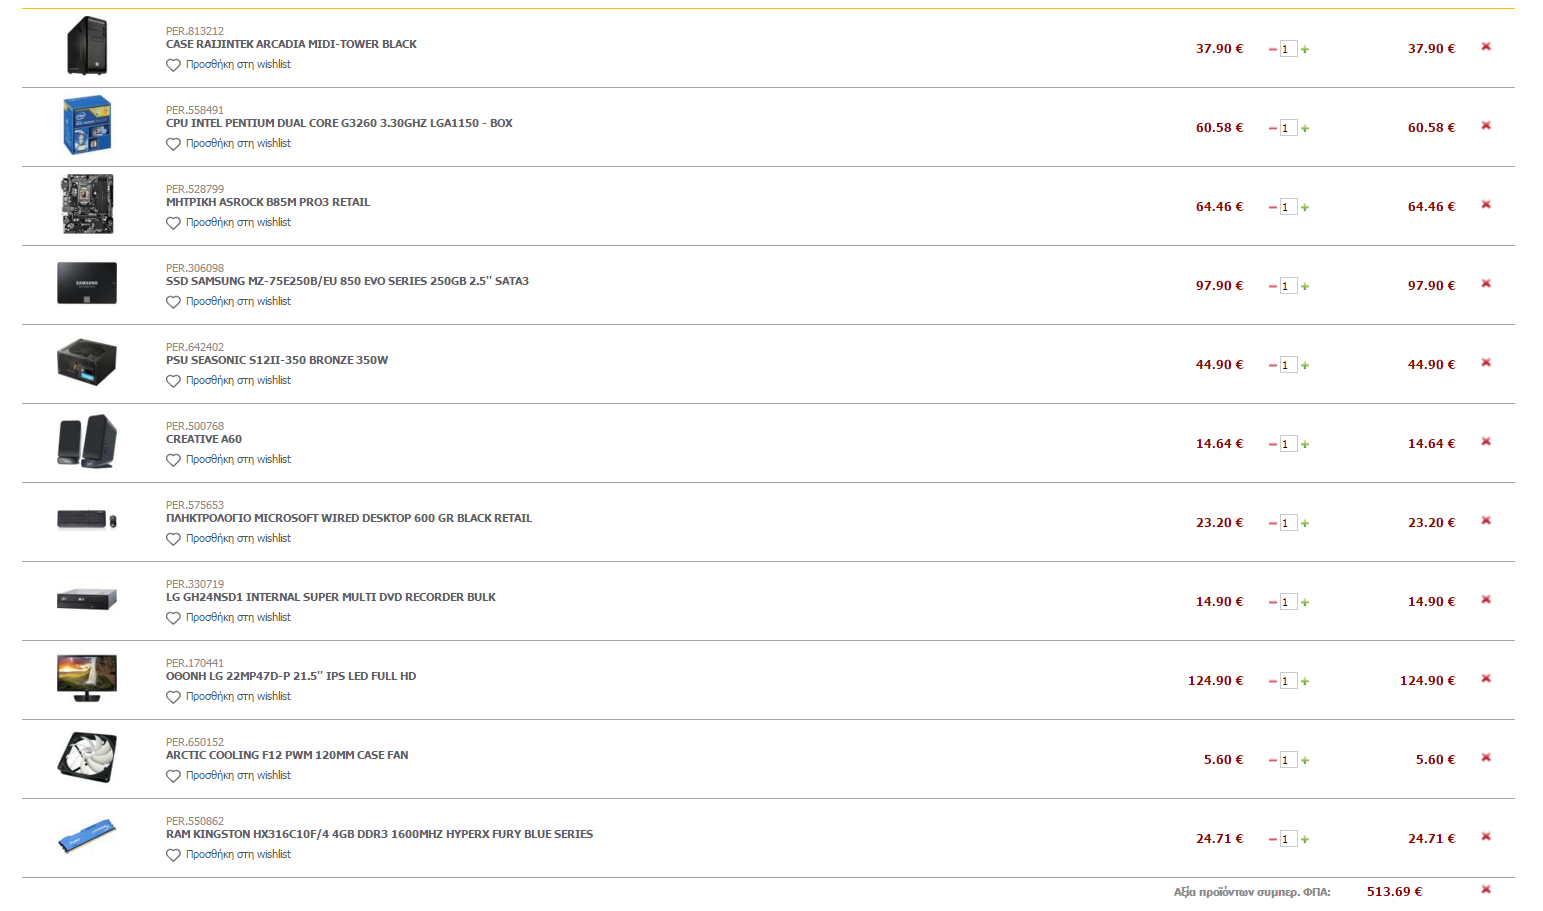Add LG 22MP47D-P monitor to wishlist
The image size is (1543, 911).
coord(228,697)
